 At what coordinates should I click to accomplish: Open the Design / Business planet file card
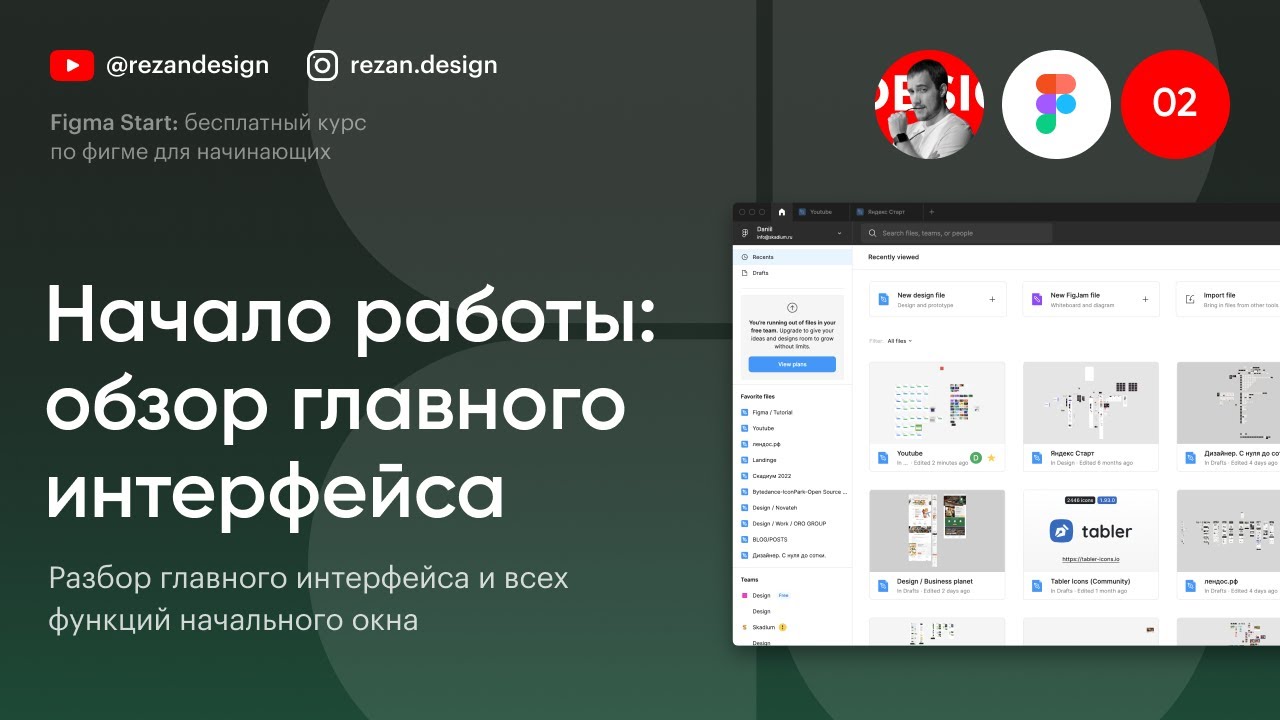pyautogui.click(x=937, y=544)
